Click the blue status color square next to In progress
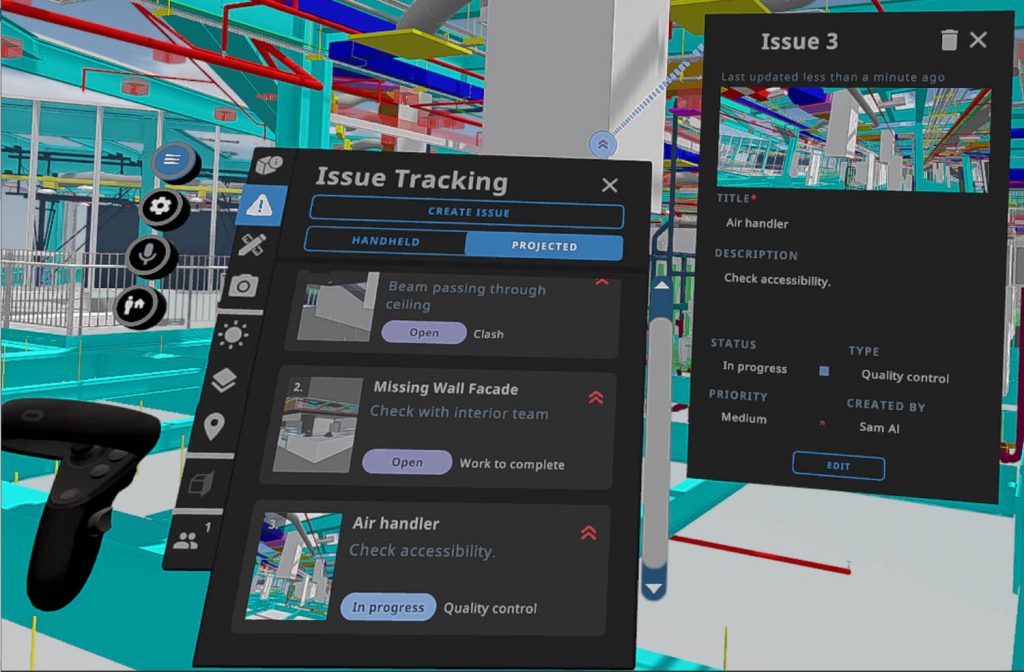Image resolution: width=1024 pixels, height=672 pixels. click(x=822, y=371)
